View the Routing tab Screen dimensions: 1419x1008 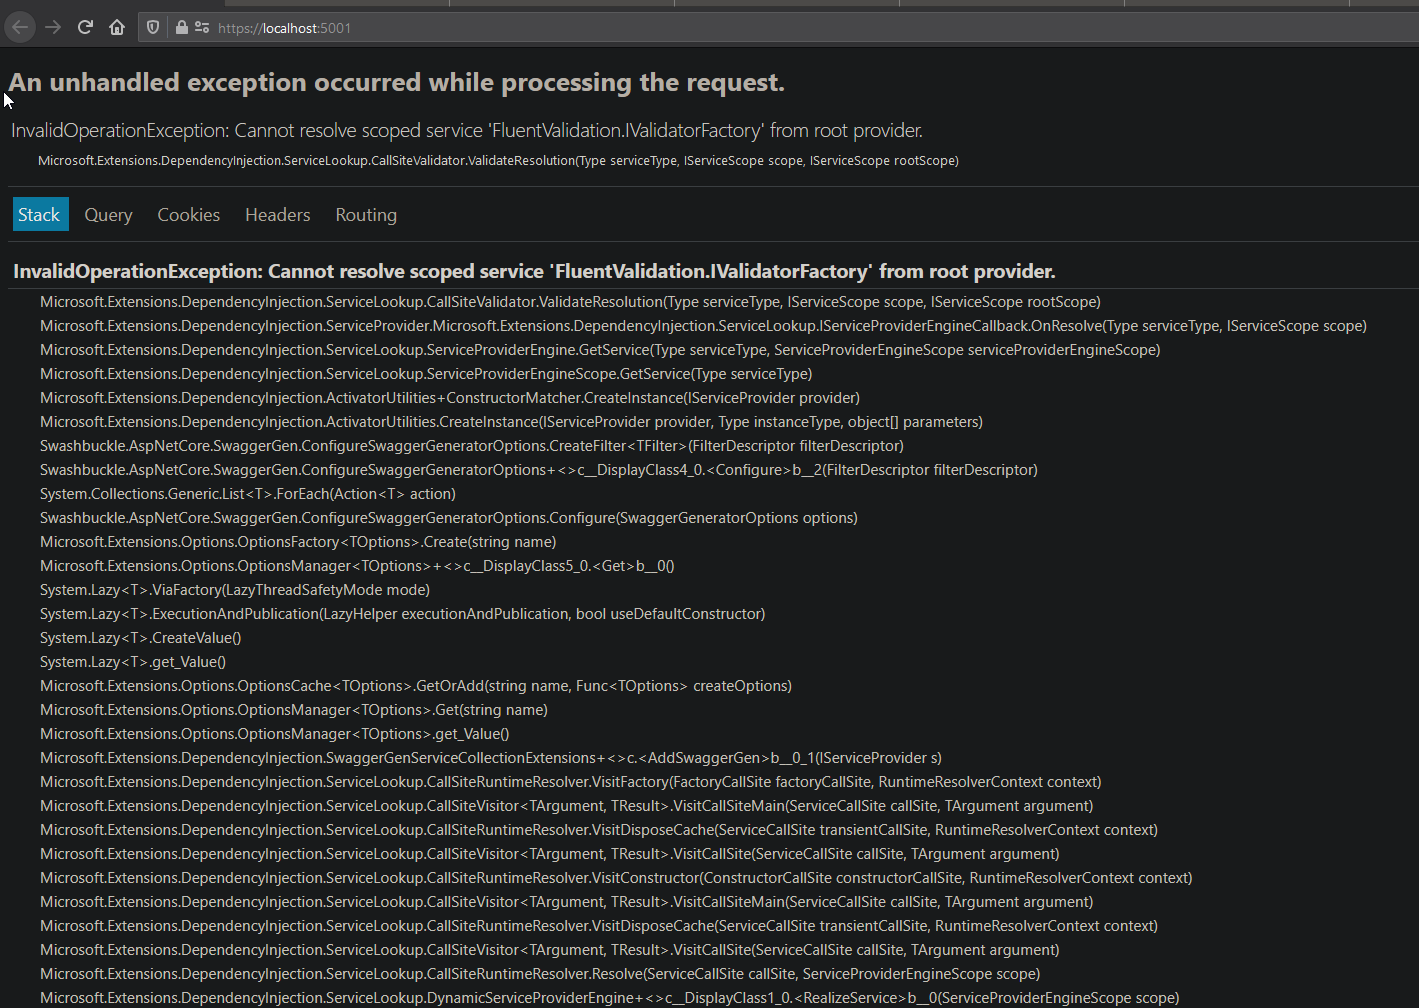point(366,215)
